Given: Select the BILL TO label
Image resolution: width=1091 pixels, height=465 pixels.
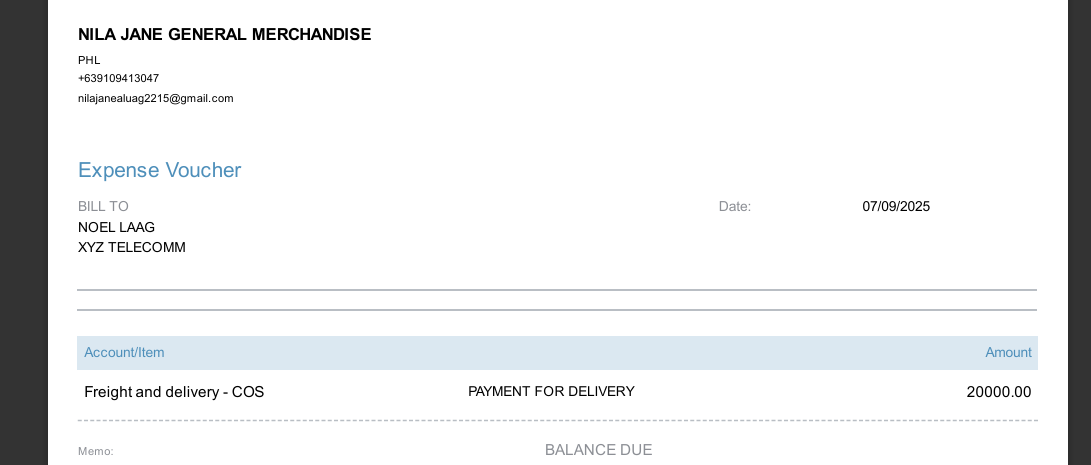Looking at the screenshot, I should coord(103,206).
